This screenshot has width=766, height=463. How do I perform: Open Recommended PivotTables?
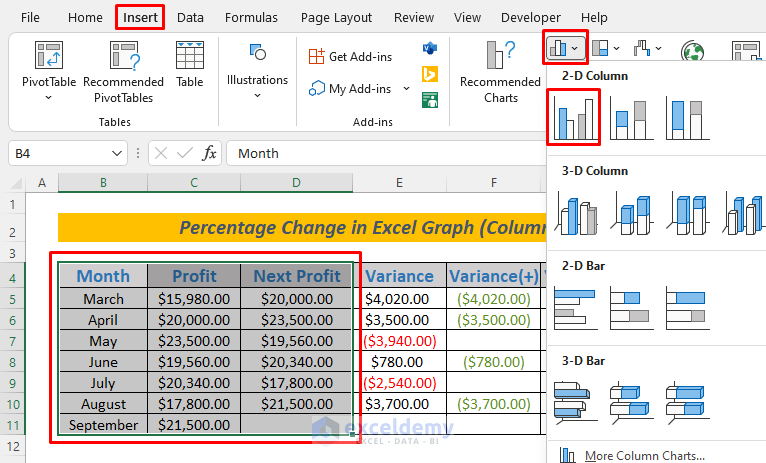[x=124, y=72]
